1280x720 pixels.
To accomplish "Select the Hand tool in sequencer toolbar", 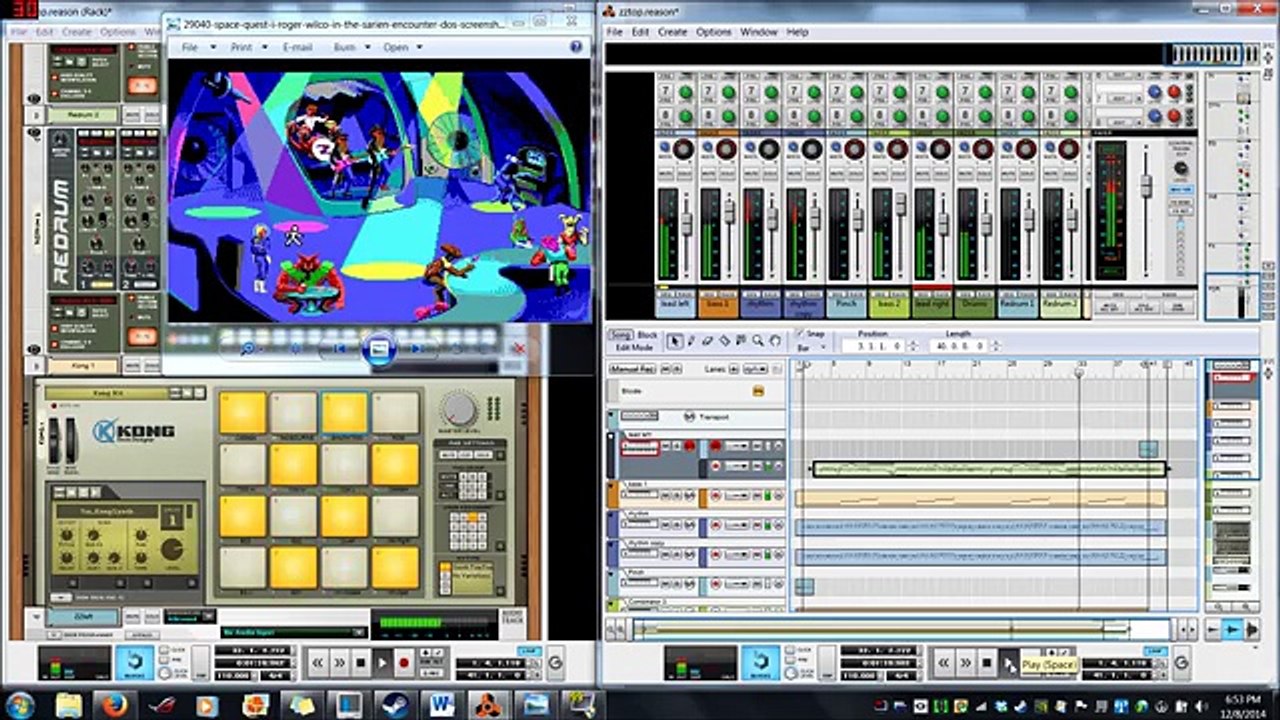I will tap(775, 341).
